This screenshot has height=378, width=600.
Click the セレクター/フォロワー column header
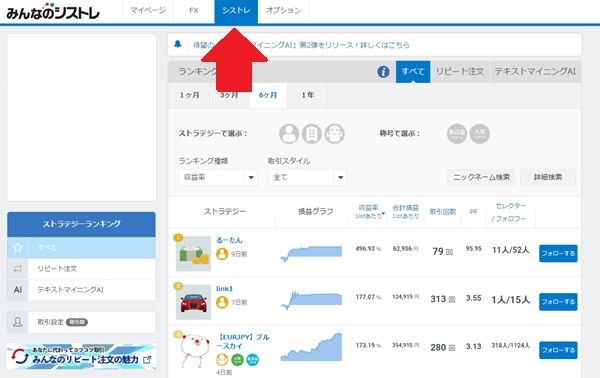point(510,212)
